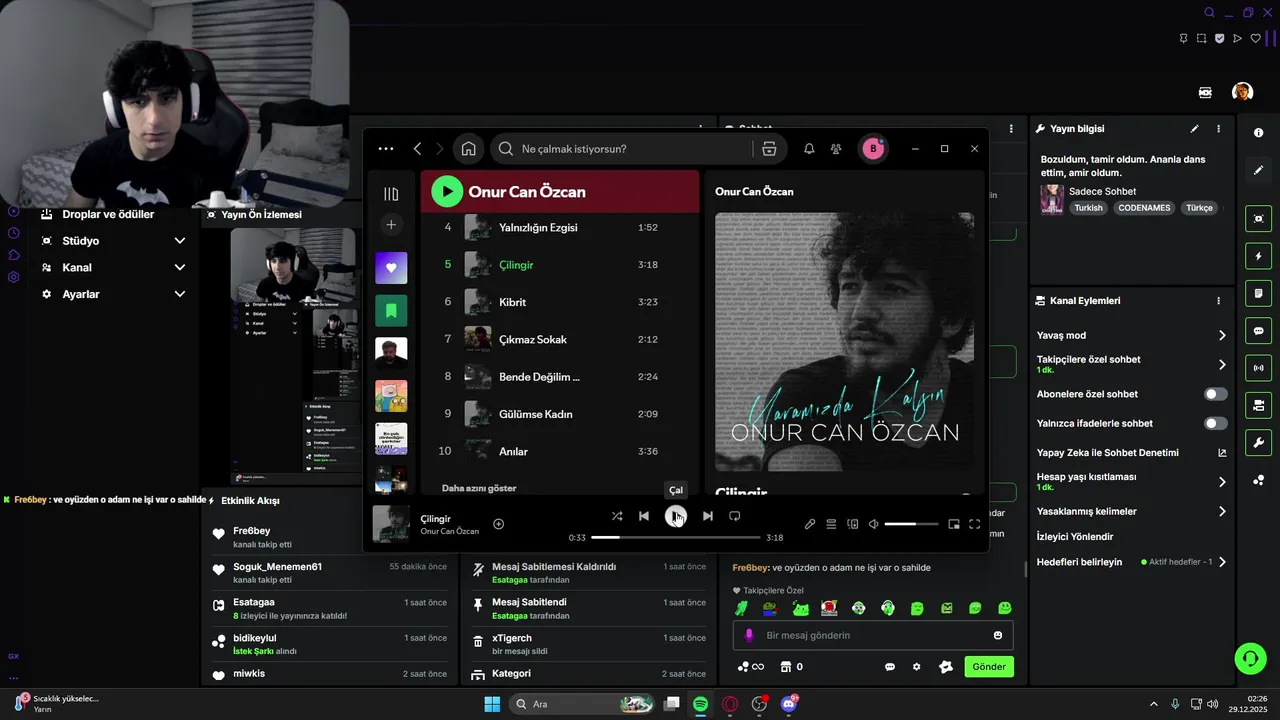This screenshot has width=1280, height=720.
Task: Open the Spotify profile avatar B
Action: (x=873, y=149)
